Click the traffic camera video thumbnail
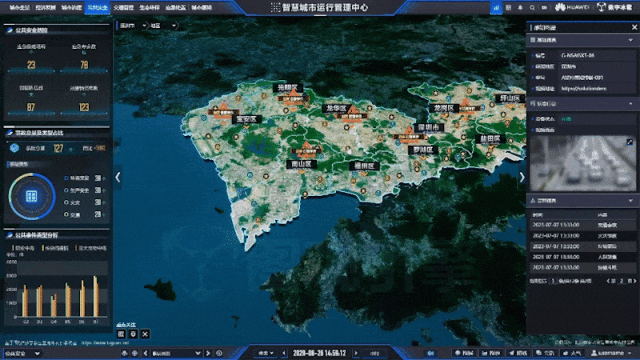The height and width of the screenshot is (360, 640). tap(582, 163)
